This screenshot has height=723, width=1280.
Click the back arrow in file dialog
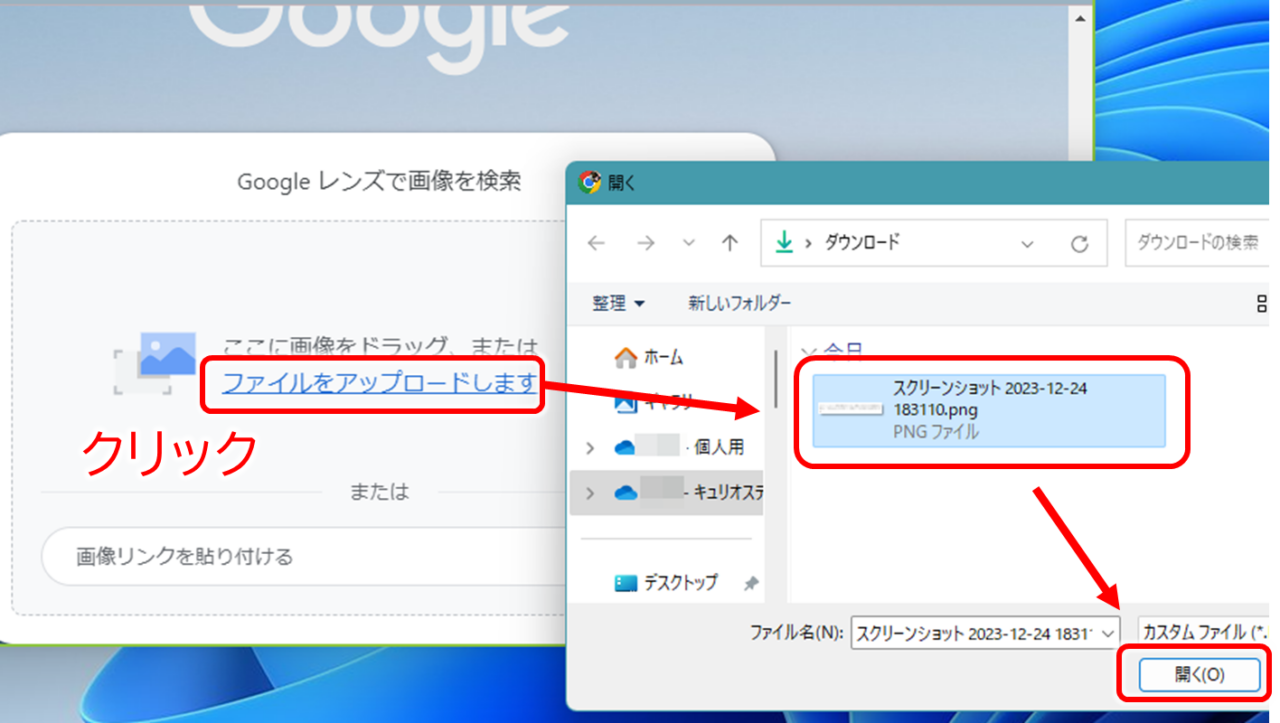(x=597, y=243)
